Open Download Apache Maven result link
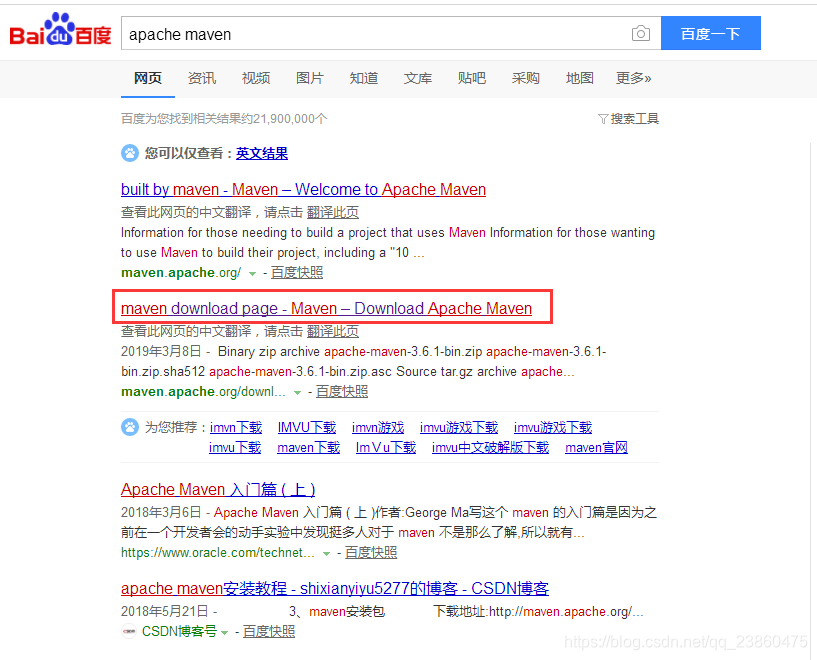 pos(326,308)
